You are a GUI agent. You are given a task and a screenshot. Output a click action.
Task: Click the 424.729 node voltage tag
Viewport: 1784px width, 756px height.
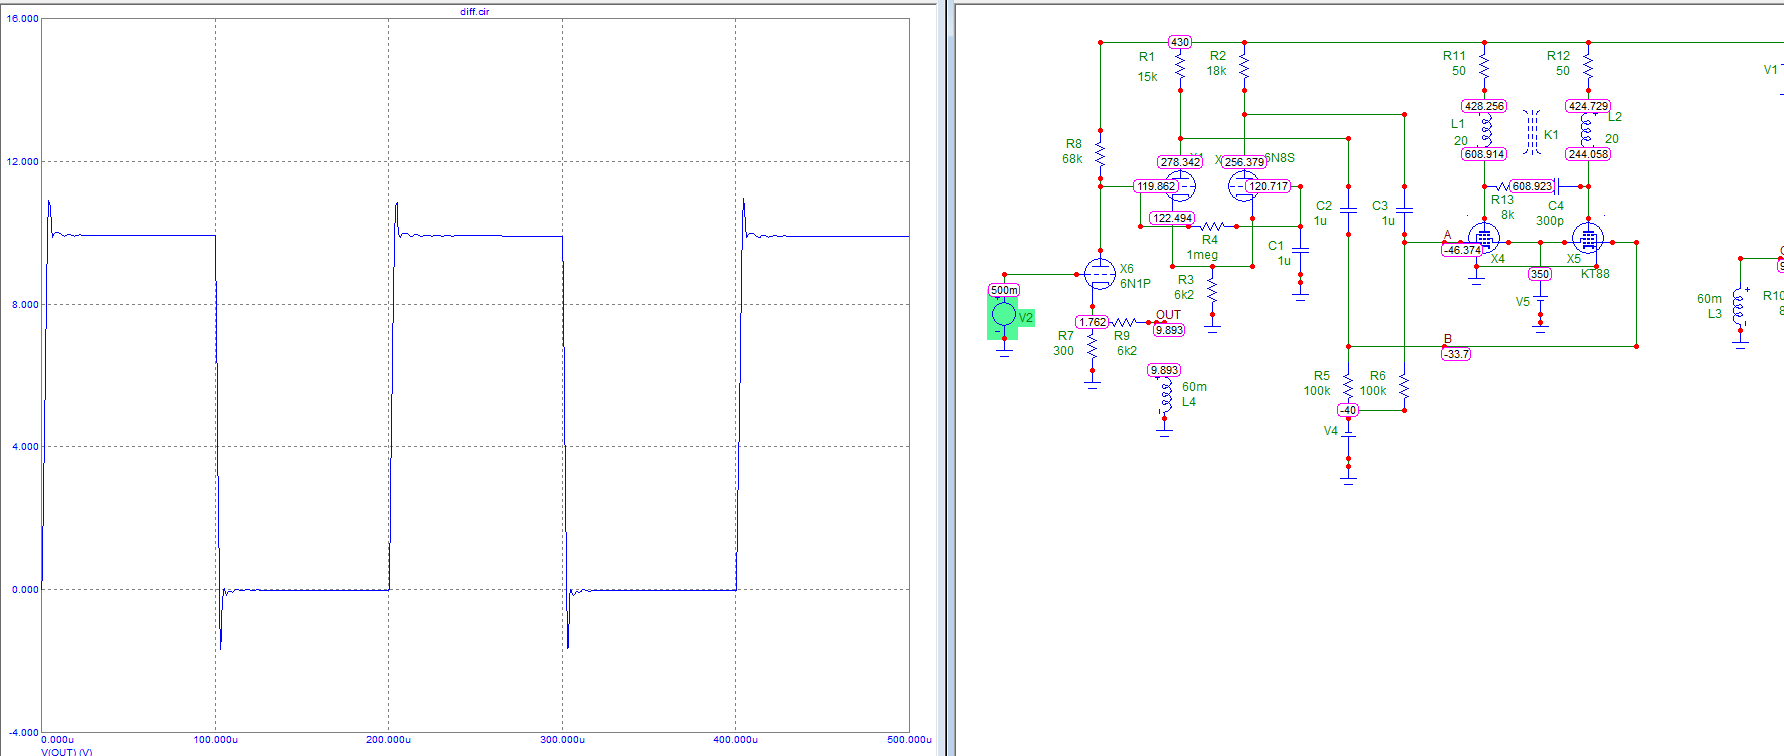tap(1588, 106)
